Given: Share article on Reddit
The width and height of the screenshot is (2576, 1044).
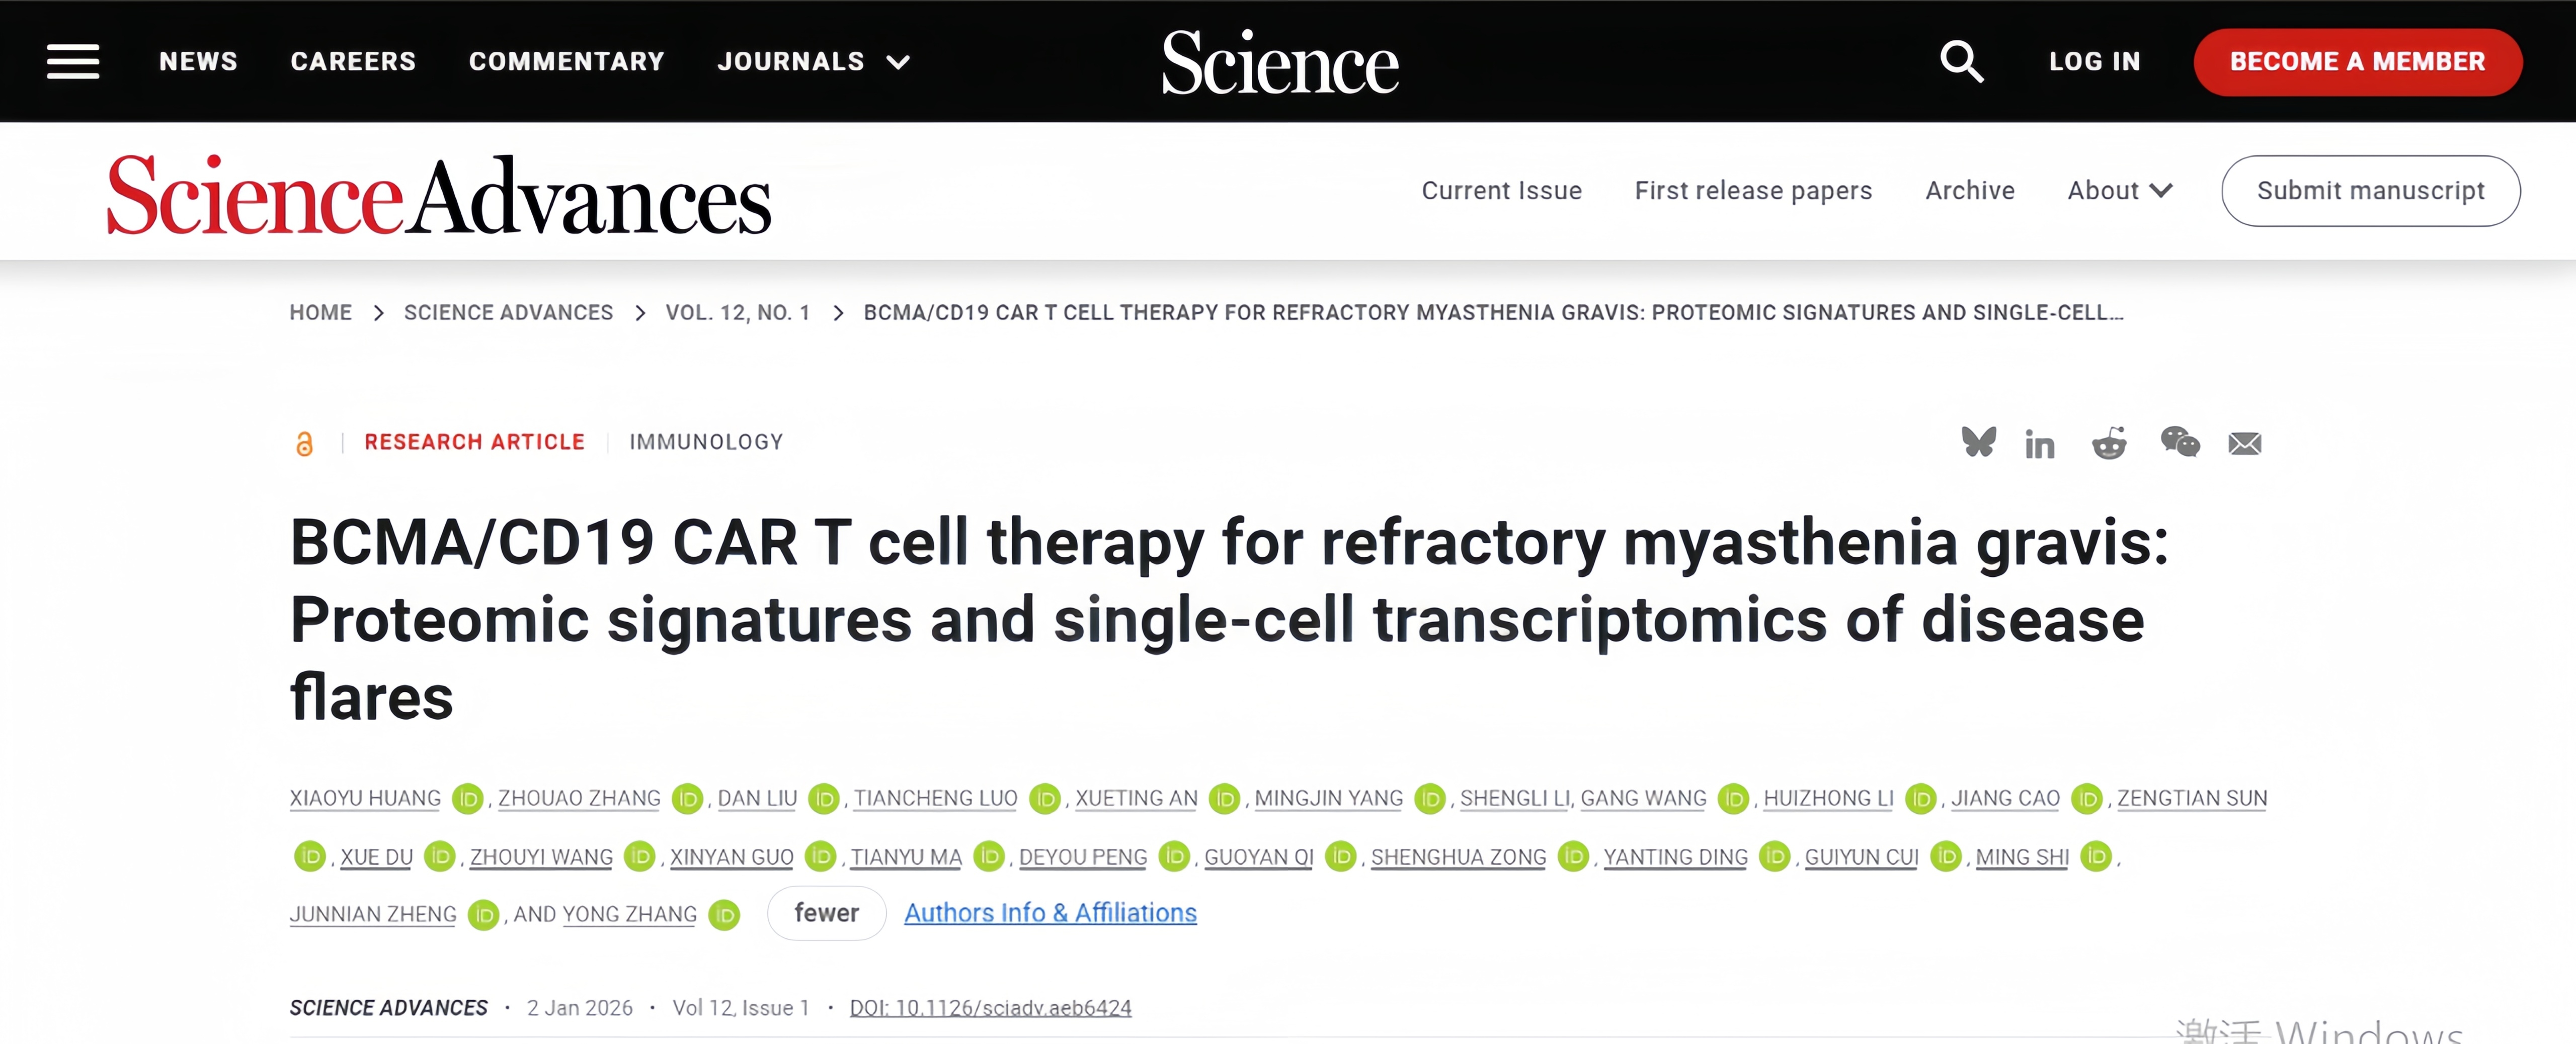Looking at the screenshot, I should 2109,443.
